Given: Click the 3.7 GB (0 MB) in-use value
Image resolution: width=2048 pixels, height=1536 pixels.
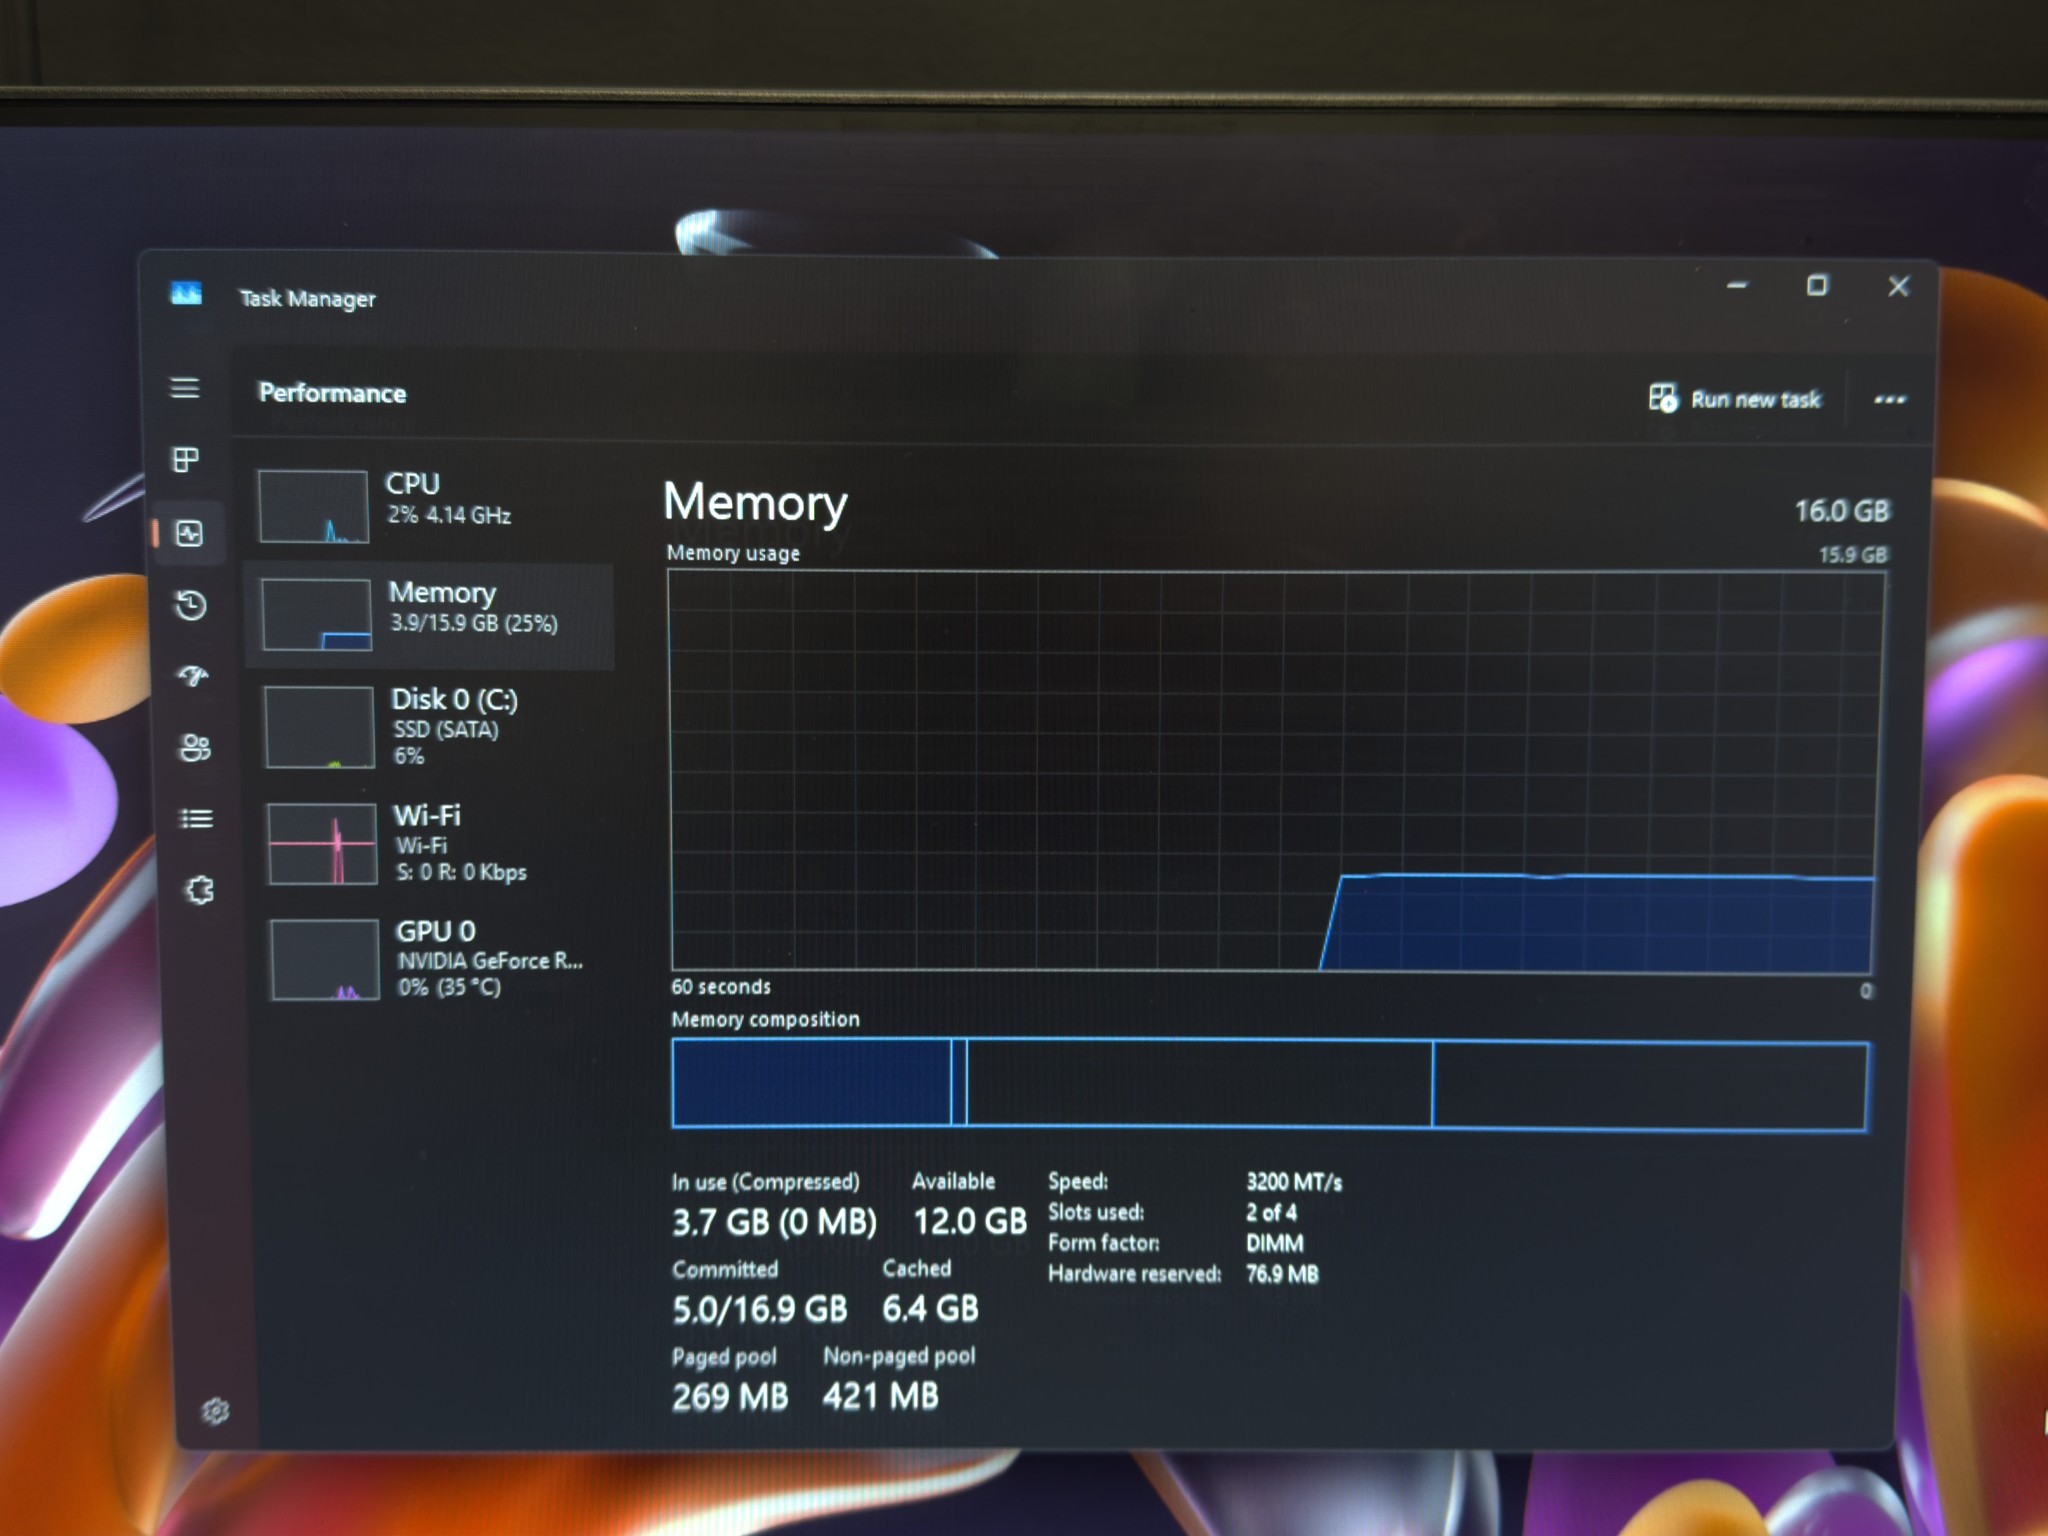Looking at the screenshot, I should [x=774, y=1222].
